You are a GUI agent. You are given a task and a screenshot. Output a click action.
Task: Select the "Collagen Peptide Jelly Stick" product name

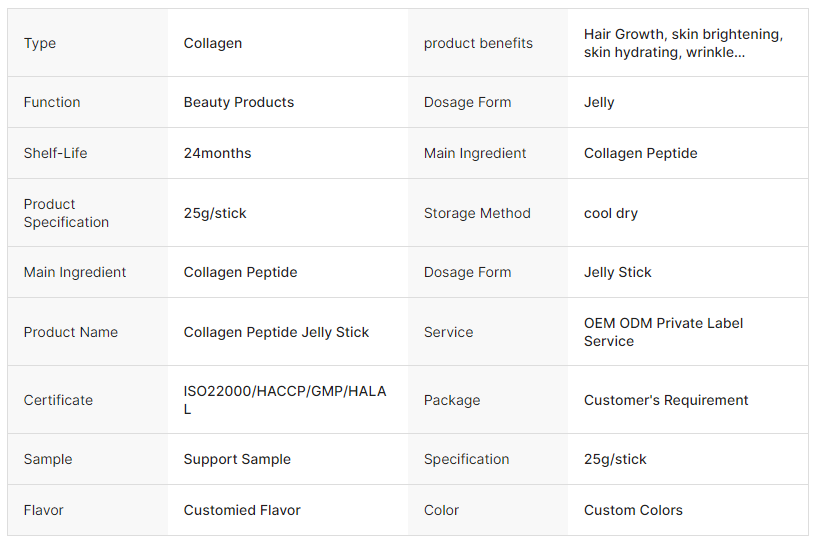[277, 332]
